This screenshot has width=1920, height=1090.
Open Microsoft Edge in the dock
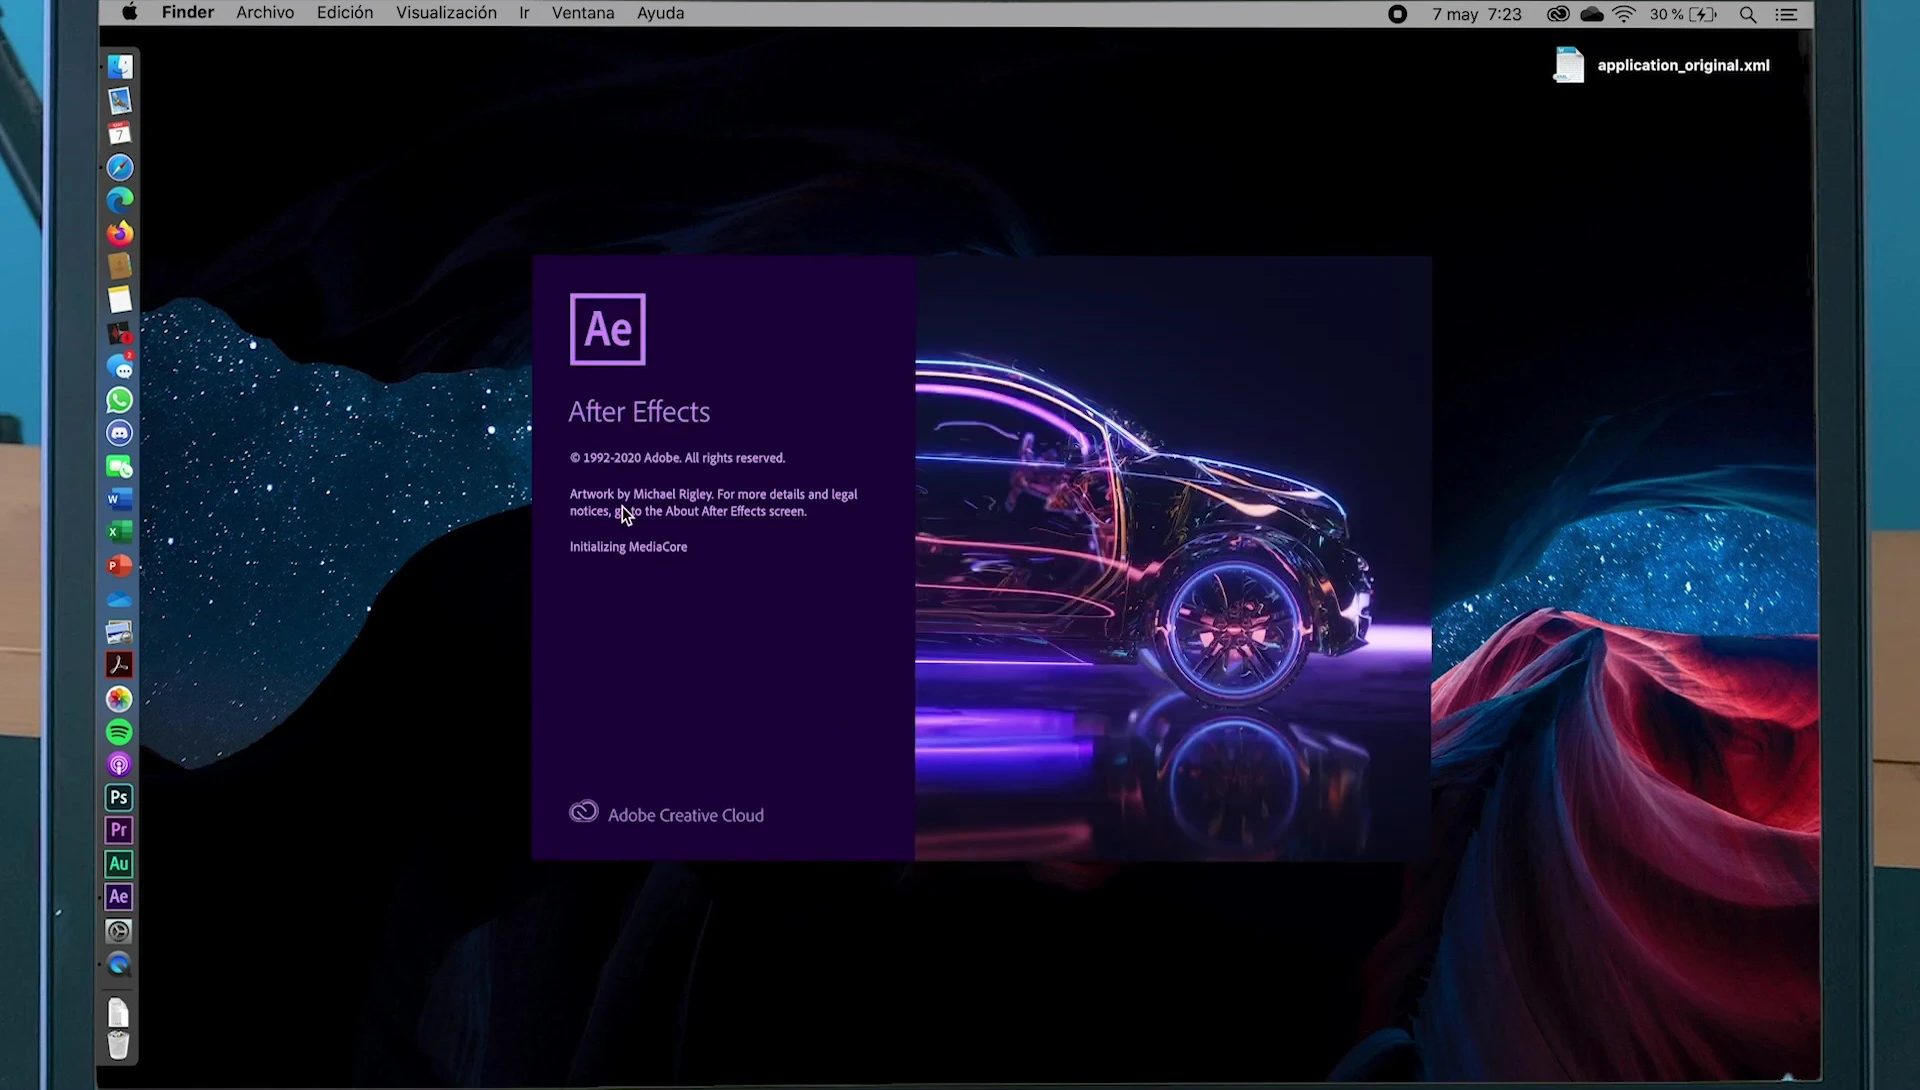click(119, 200)
